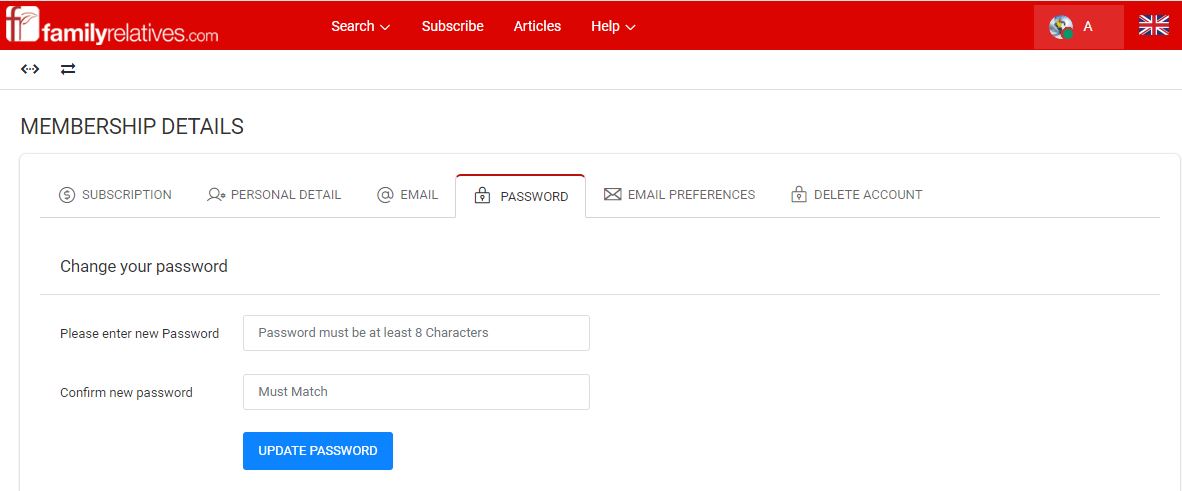Click the swap arrows icon
The height and width of the screenshot is (491, 1182).
[68, 69]
